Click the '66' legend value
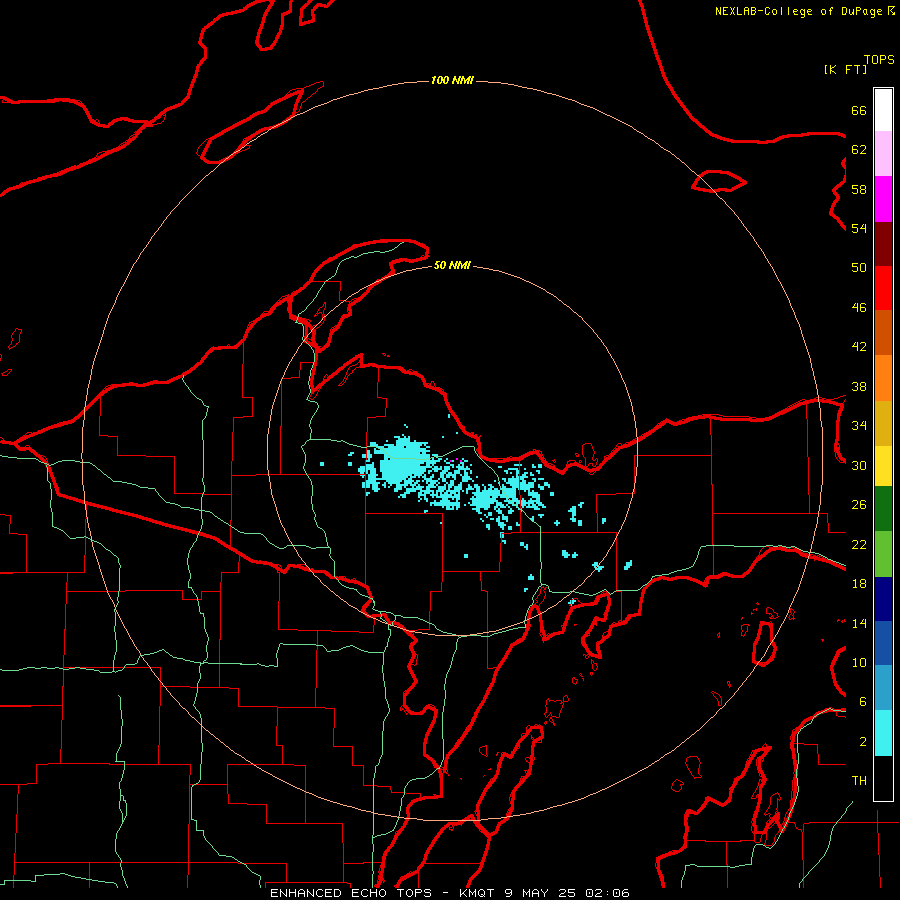This screenshot has width=900, height=900. 859,110
